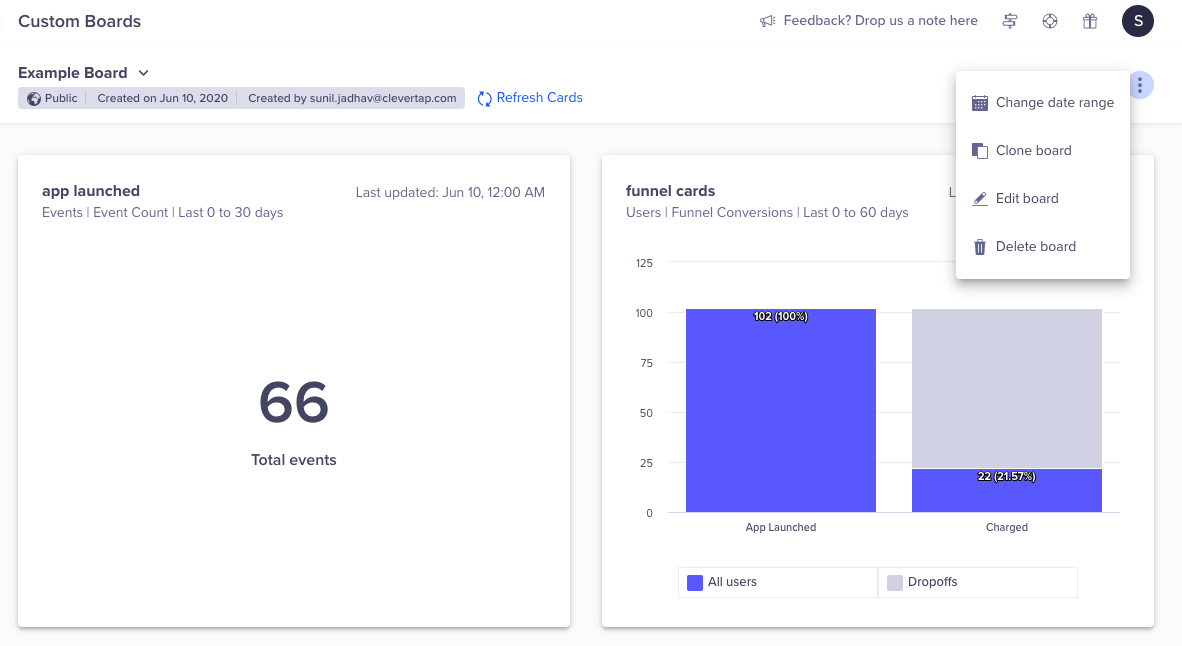The height and width of the screenshot is (646, 1182).
Task: Click the help lifebuoy icon in the header
Action: click(1050, 20)
